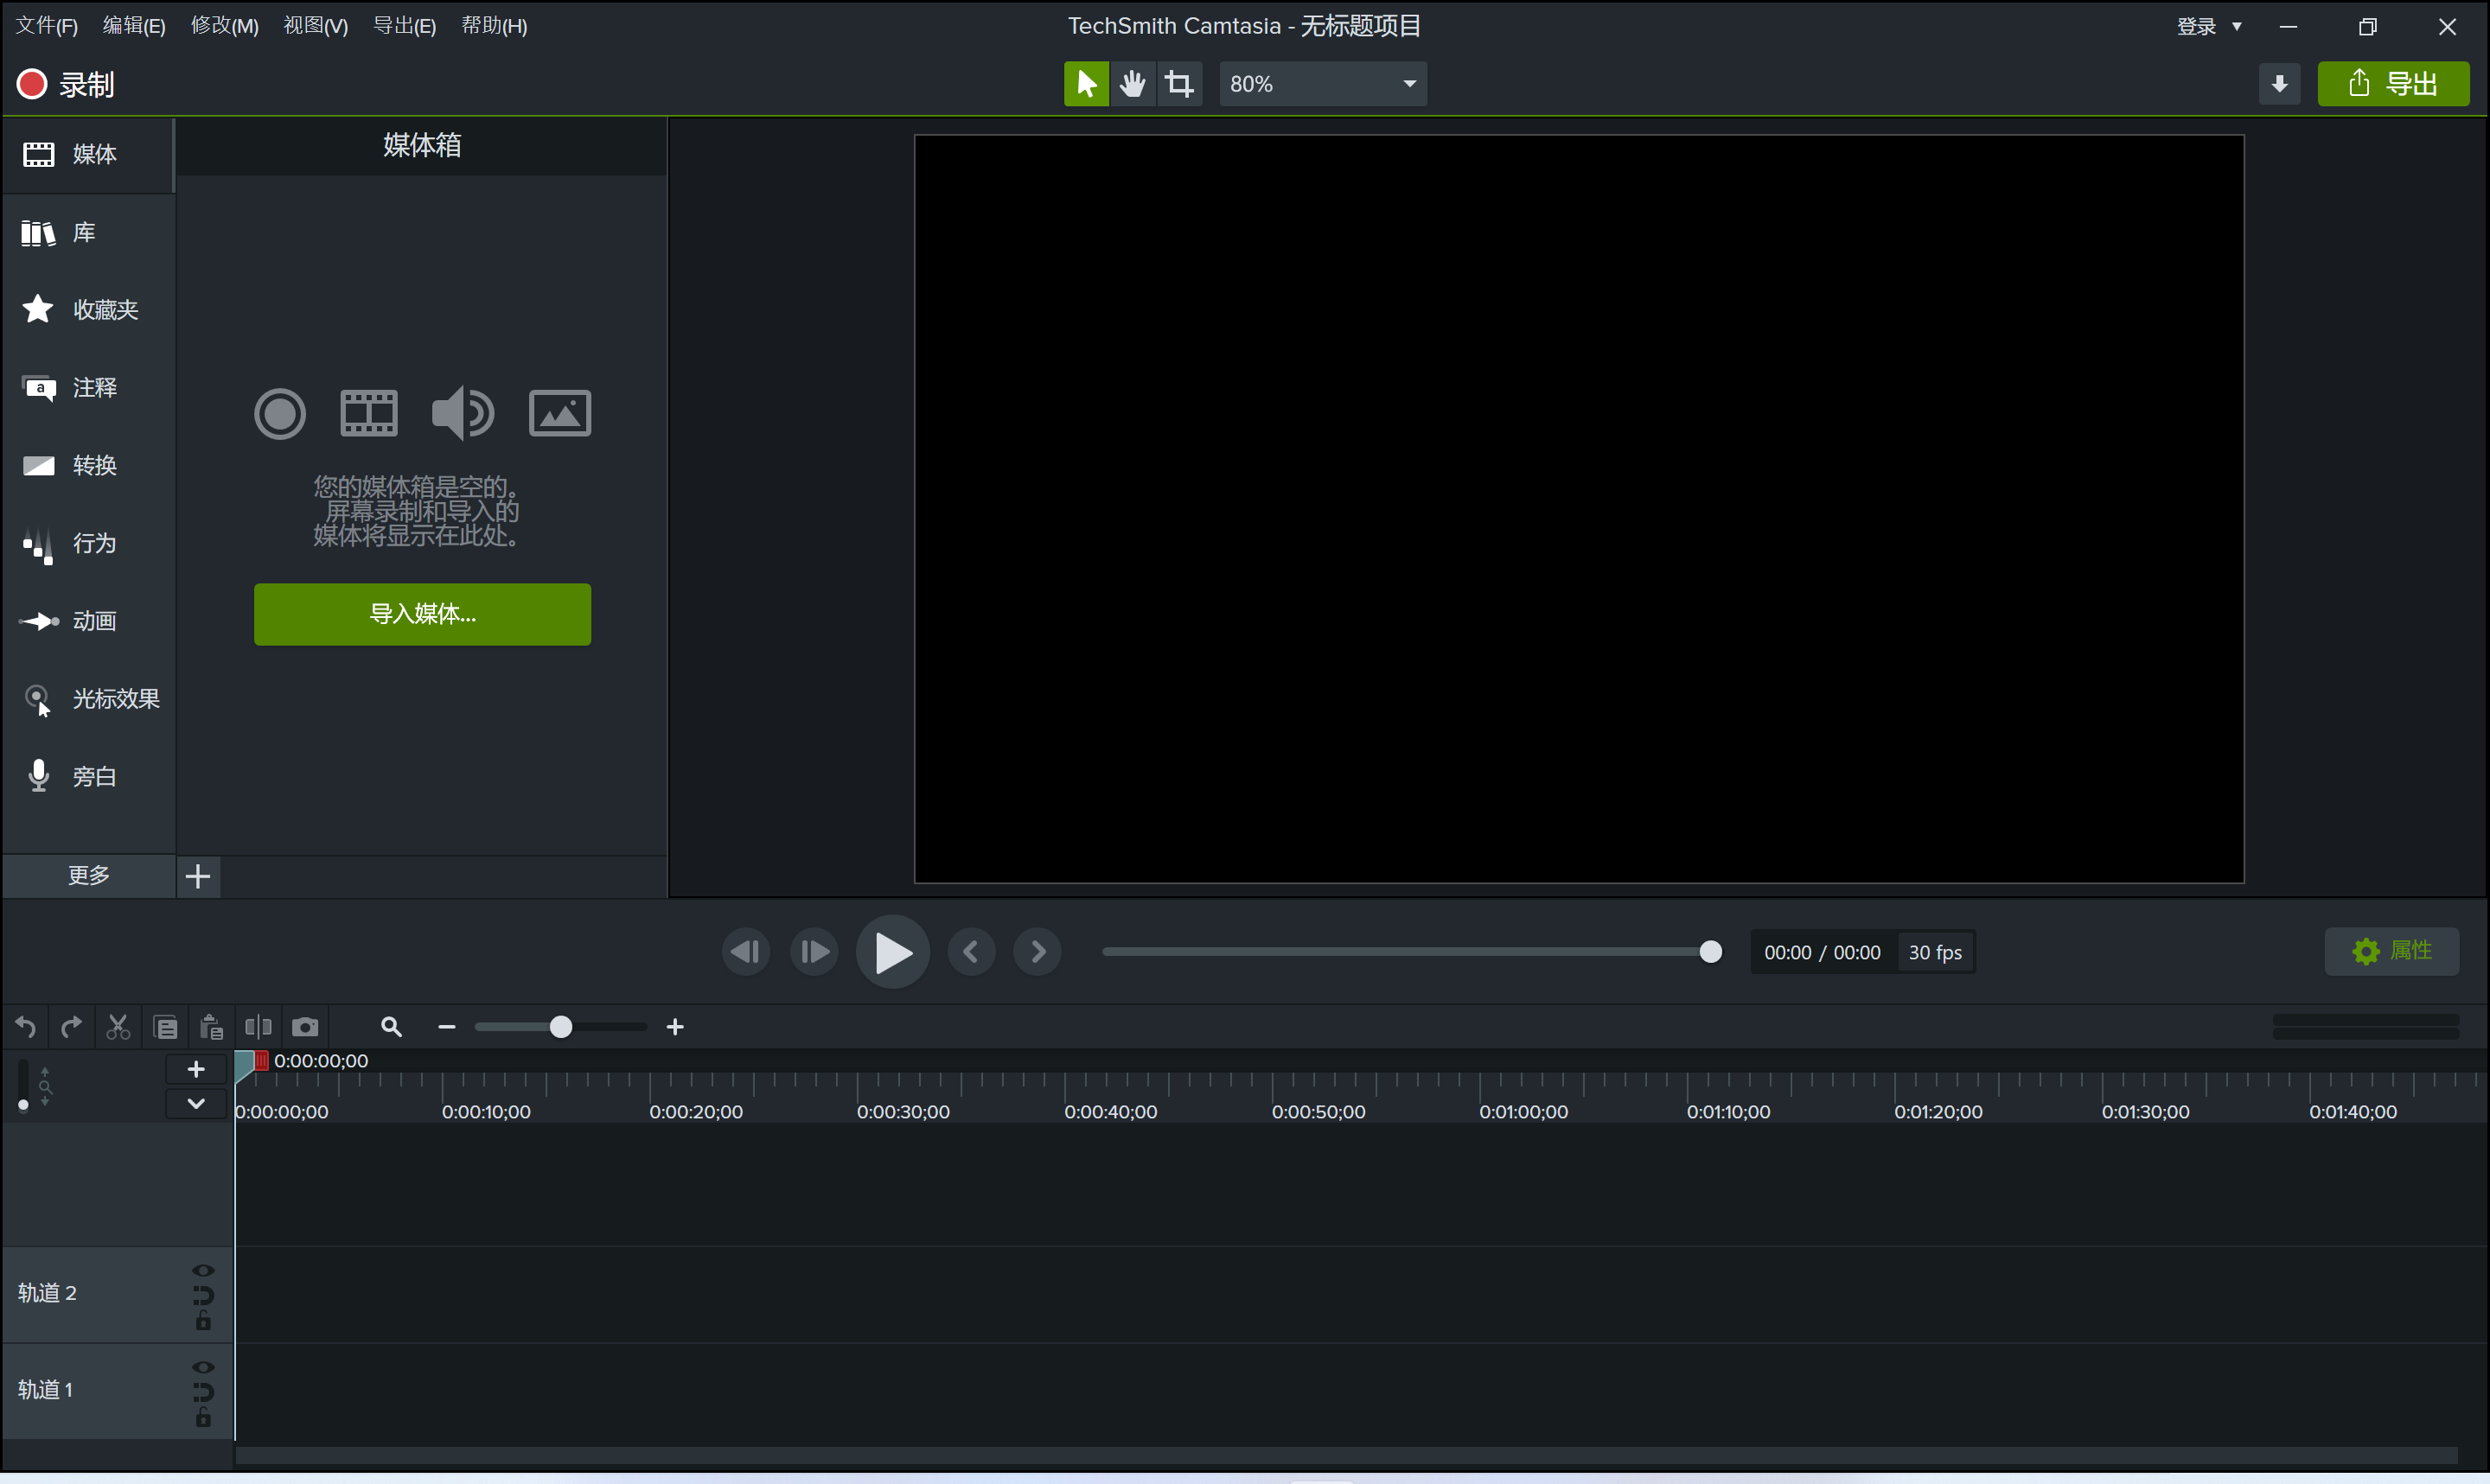The image size is (2490, 1484).
Task: Toggle magnetic track icon on 轨道 2
Action: [x=203, y=1297]
